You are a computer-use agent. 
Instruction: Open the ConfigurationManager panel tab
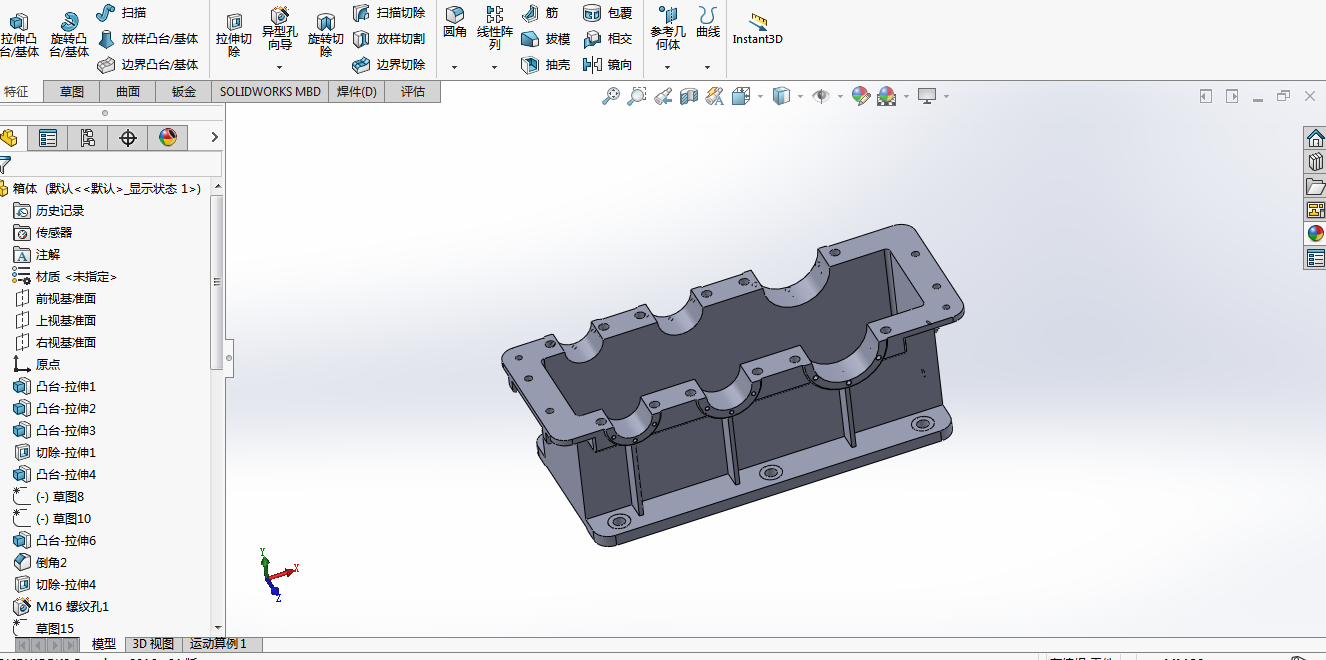click(88, 138)
